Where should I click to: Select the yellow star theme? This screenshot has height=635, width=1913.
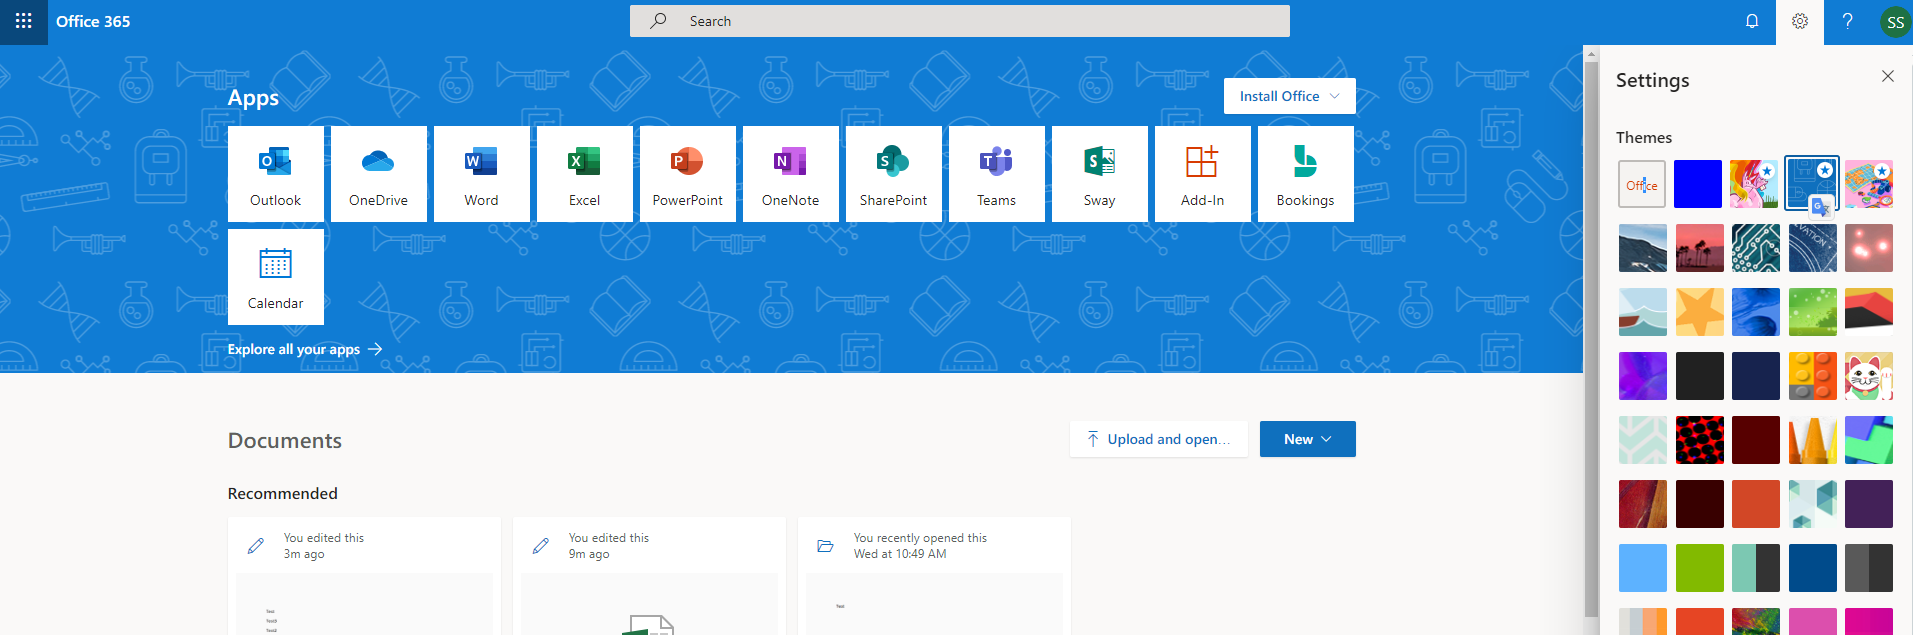tap(1698, 312)
